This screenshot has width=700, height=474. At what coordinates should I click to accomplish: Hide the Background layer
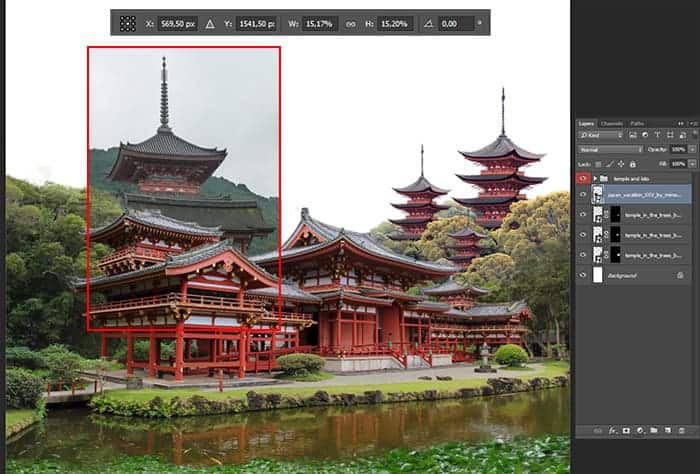click(x=583, y=274)
